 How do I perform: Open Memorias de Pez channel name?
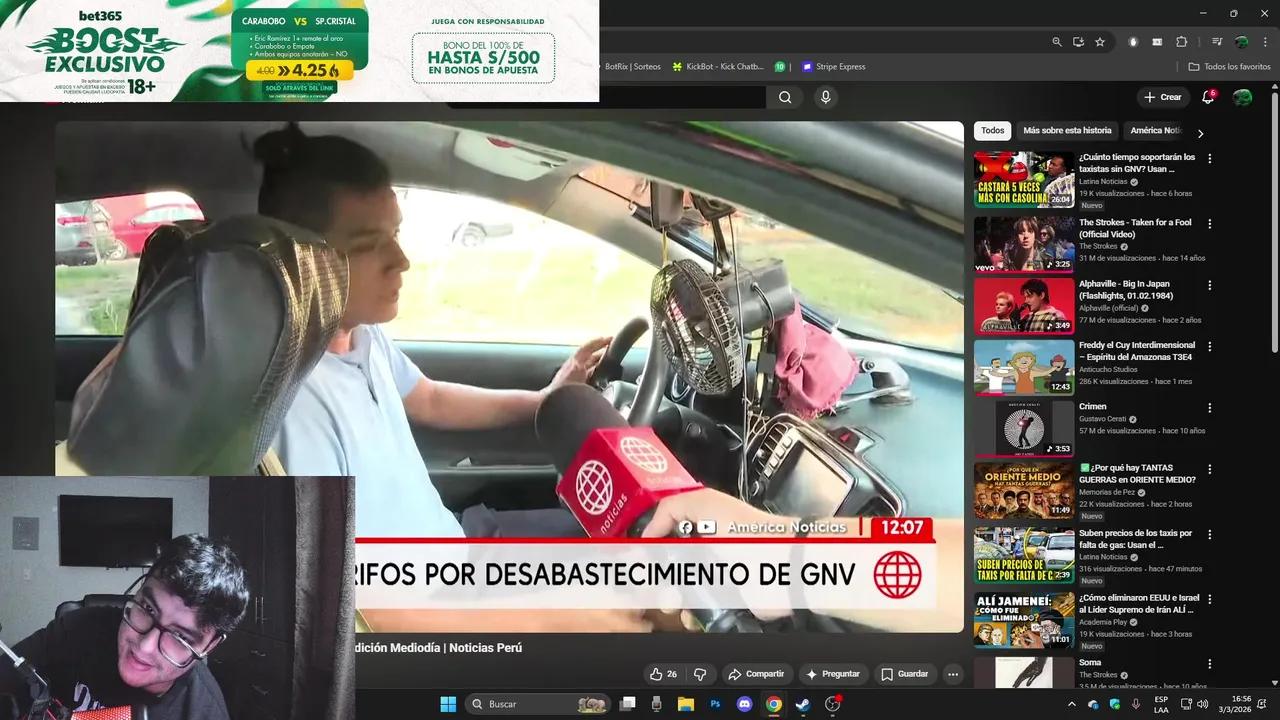pyautogui.click(x=1107, y=492)
